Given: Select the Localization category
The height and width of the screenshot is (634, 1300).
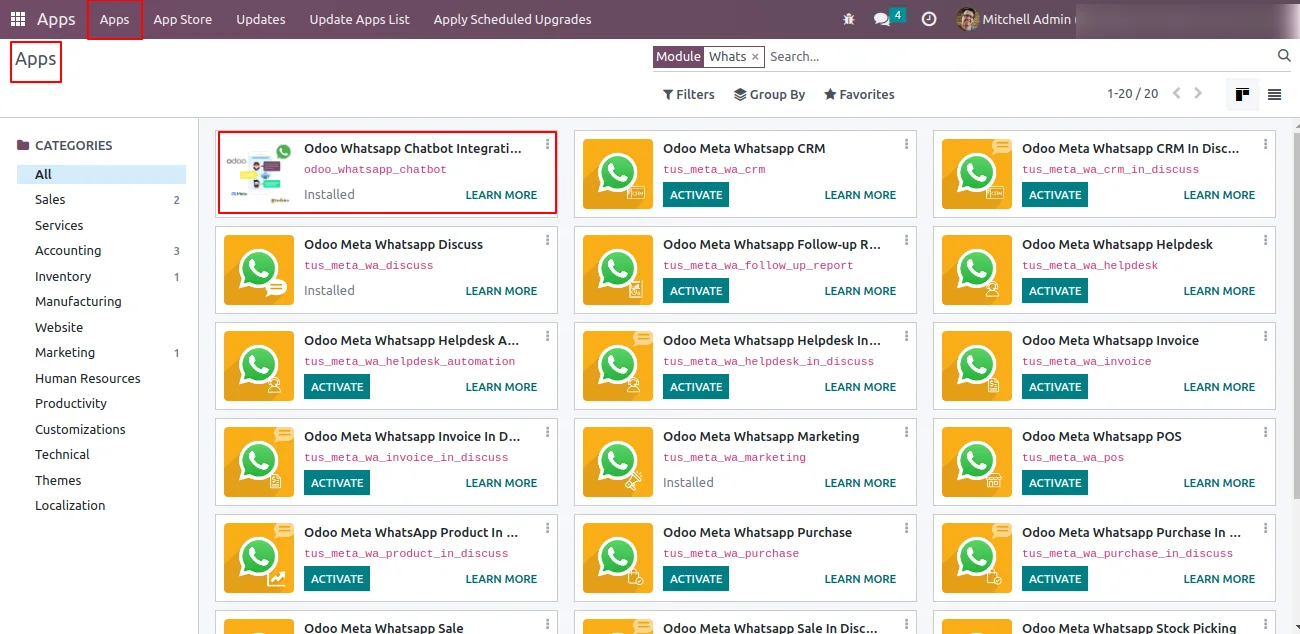Looking at the screenshot, I should 101,506.
